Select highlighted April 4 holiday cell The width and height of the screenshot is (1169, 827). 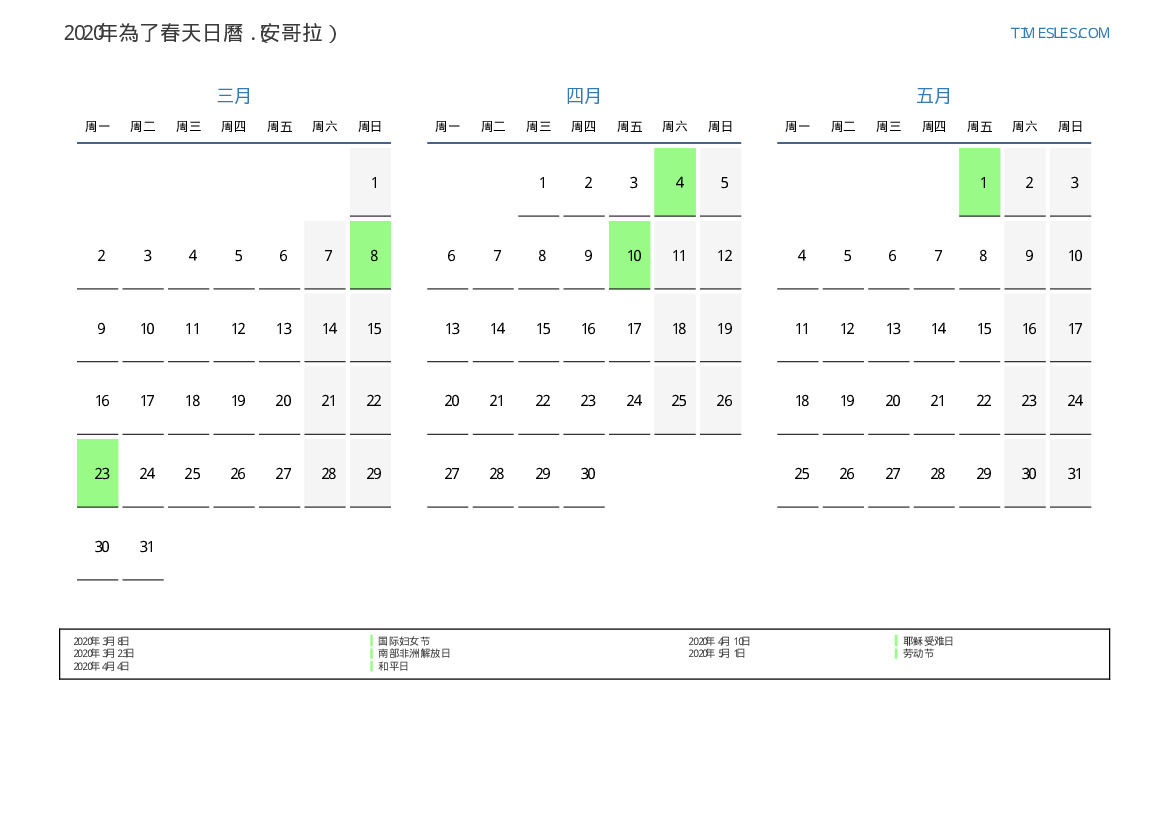coord(675,182)
